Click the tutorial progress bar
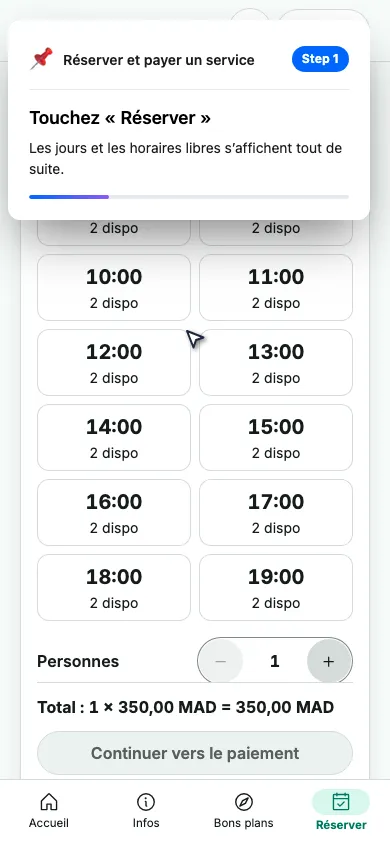The height and width of the screenshot is (844, 390). [189, 197]
